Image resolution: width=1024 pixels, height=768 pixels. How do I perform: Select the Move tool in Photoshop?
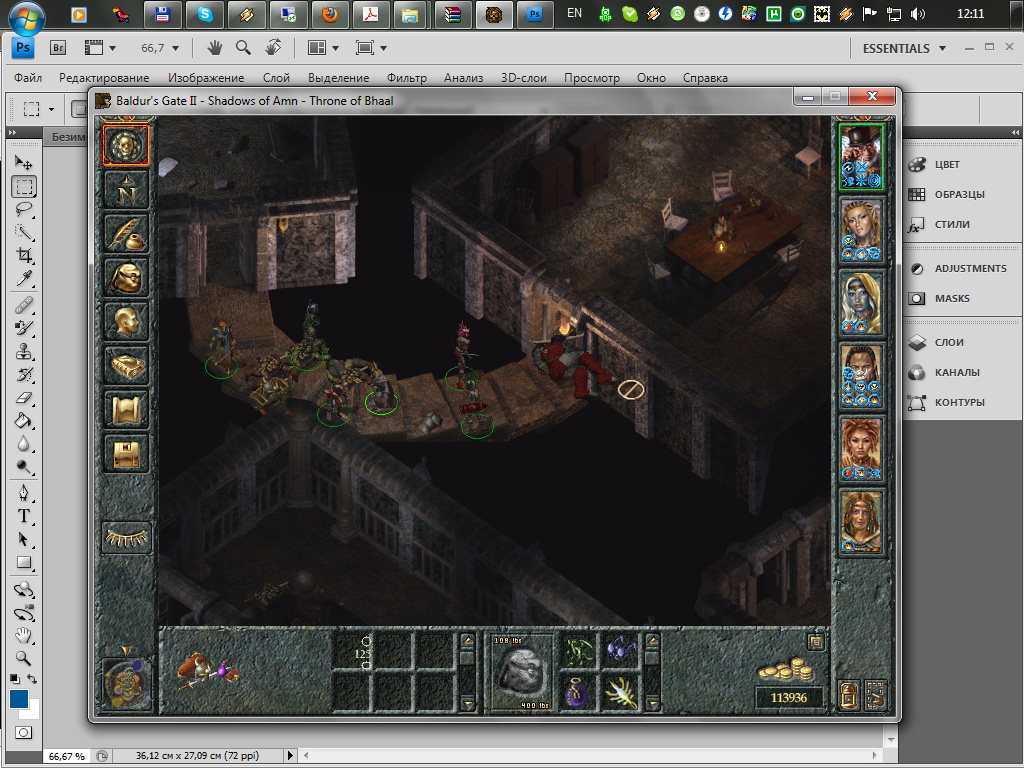pos(24,162)
